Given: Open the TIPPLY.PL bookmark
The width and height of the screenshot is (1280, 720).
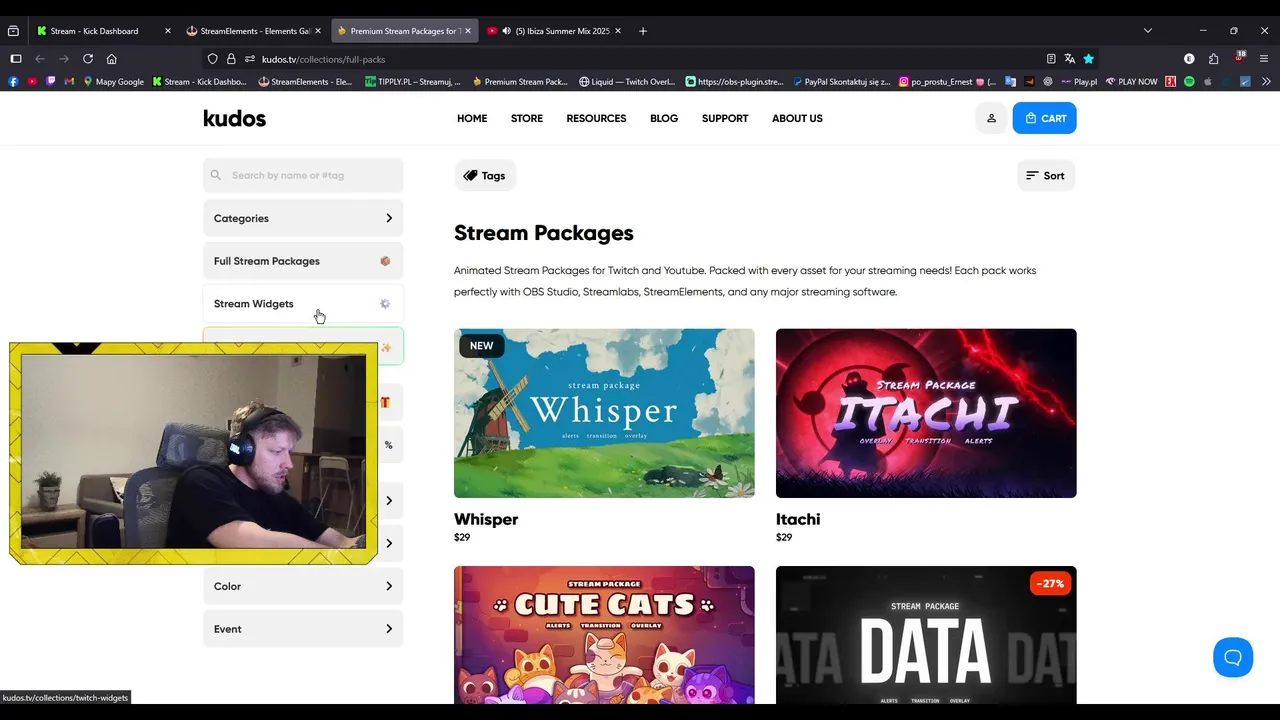Looking at the screenshot, I should (413, 82).
